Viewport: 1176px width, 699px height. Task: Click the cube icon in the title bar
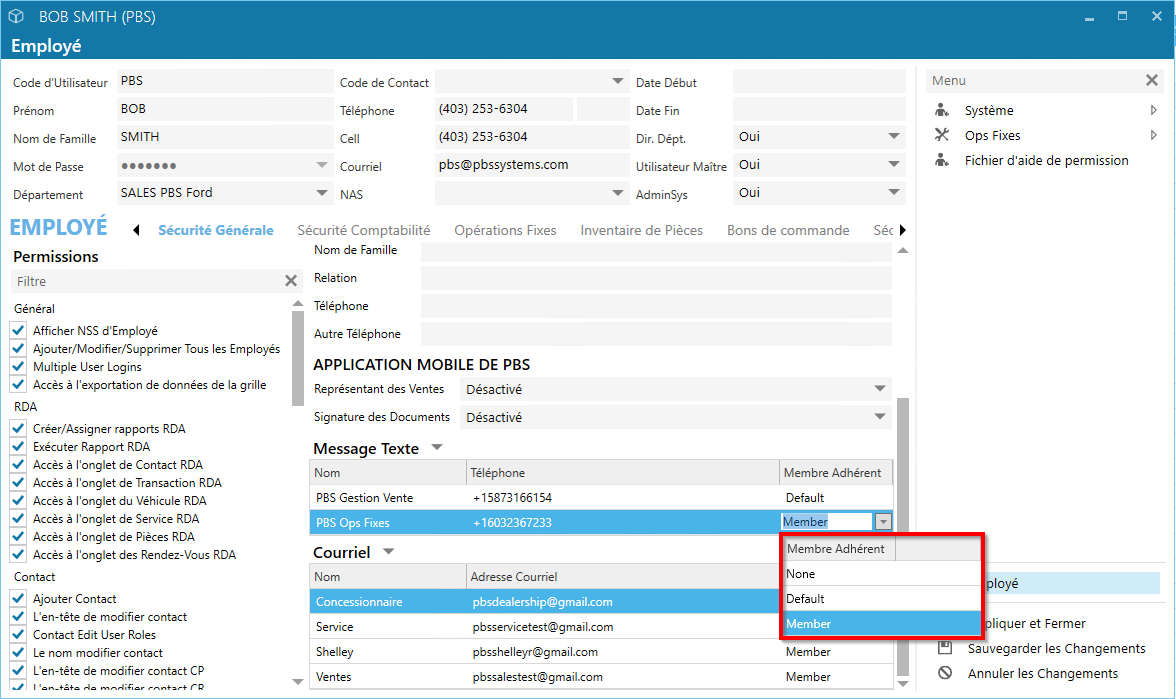coord(16,16)
